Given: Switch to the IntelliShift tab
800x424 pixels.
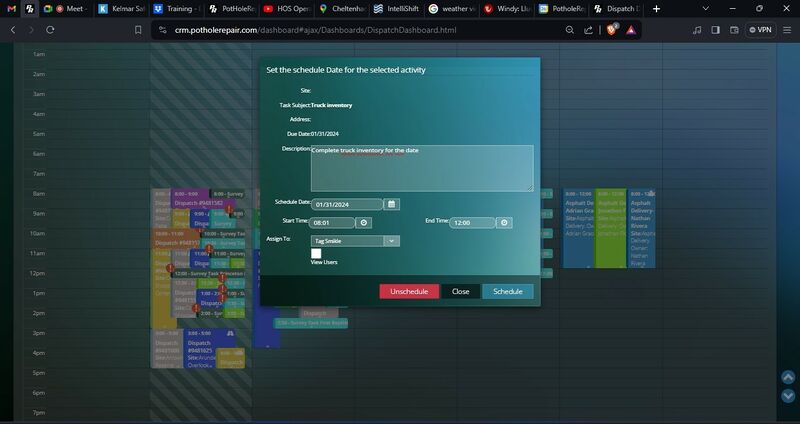Looking at the screenshot, I should [396, 9].
